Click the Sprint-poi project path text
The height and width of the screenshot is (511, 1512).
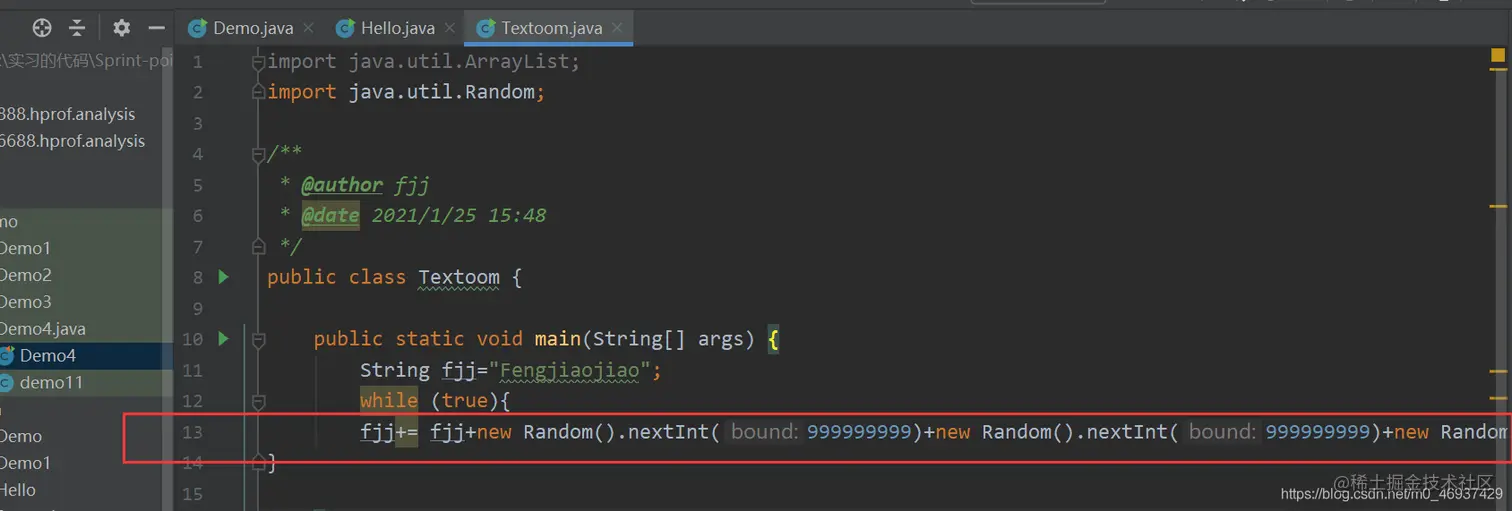pos(86,60)
